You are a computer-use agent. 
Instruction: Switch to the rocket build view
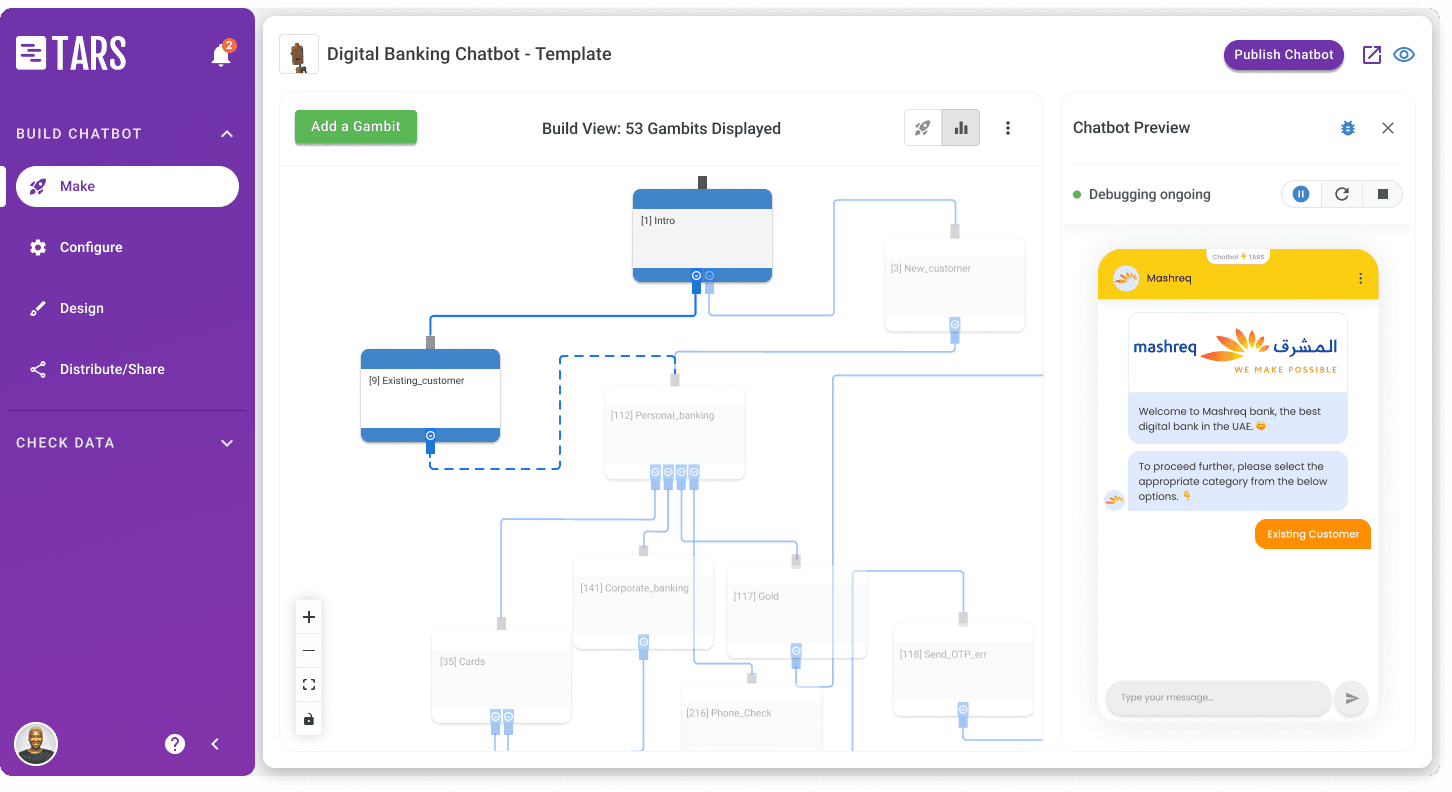923,128
